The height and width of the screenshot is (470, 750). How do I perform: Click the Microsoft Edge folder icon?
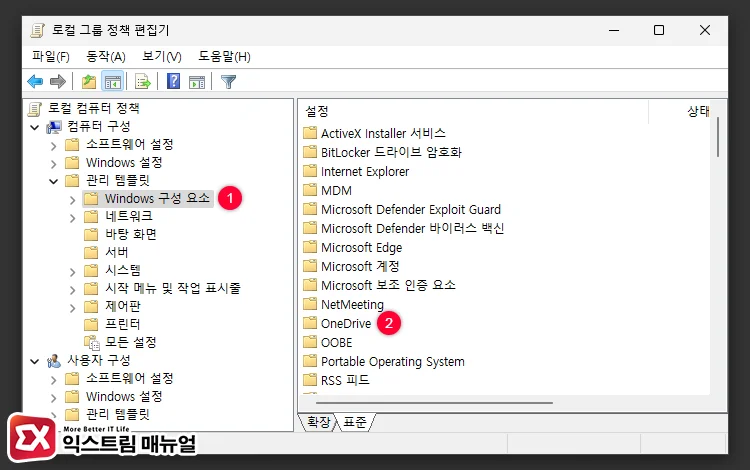(x=310, y=247)
